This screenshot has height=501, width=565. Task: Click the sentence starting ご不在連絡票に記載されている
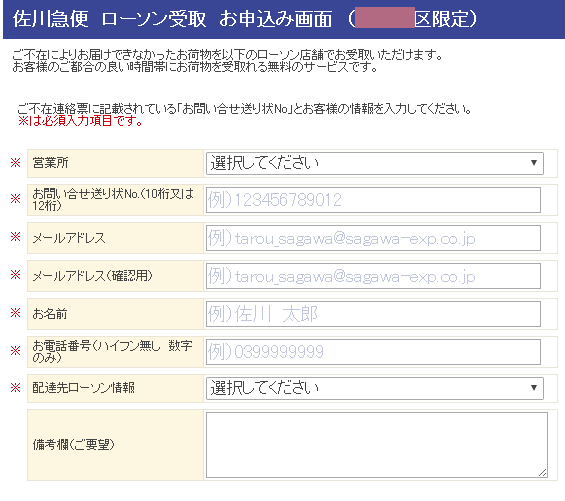244,109
